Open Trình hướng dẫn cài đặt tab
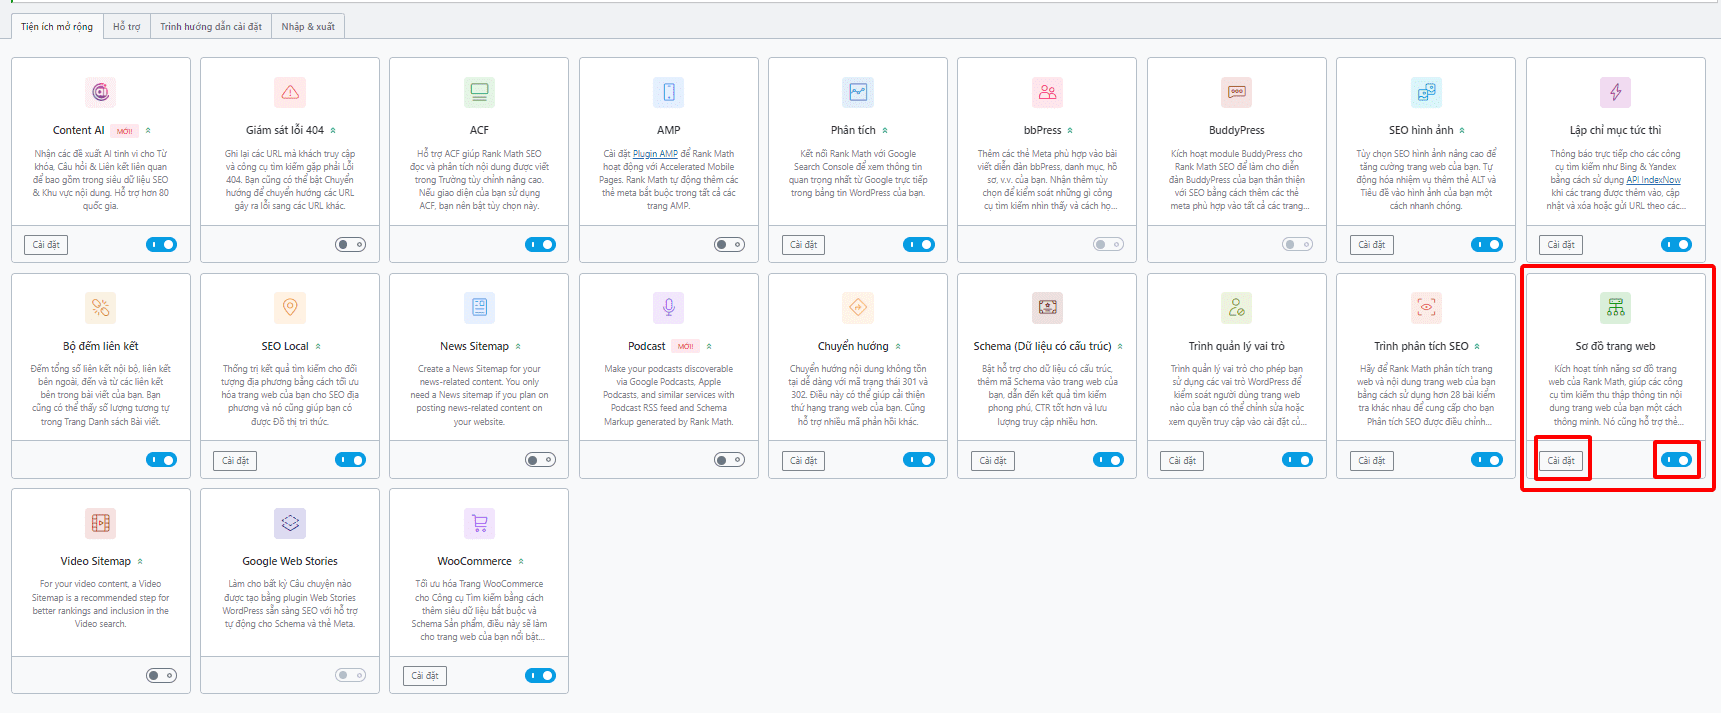The image size is (1721, 713). pos(211,26)
